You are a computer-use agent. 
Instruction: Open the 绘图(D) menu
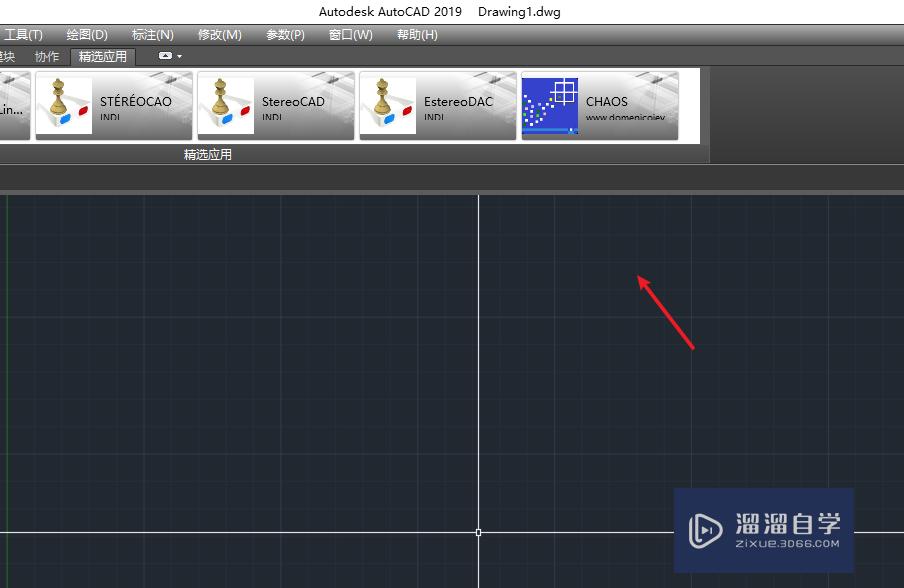tap(87, 35)
